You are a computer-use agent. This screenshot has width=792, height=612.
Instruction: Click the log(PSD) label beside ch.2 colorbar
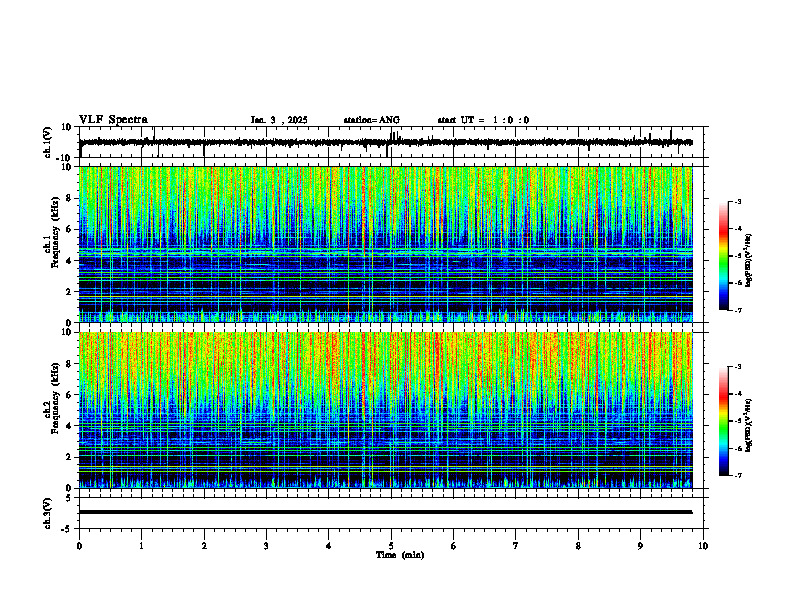pos(749,425)
